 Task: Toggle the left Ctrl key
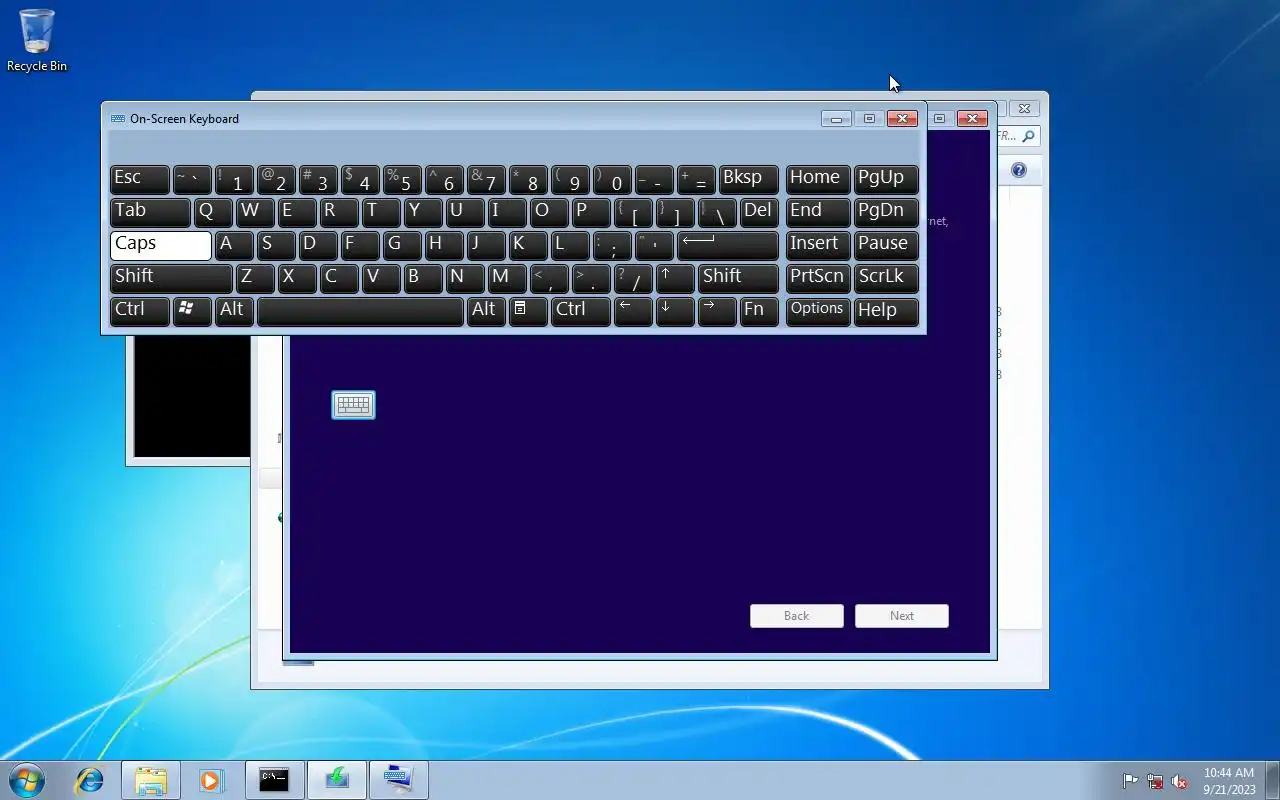[x=139, y=311]
